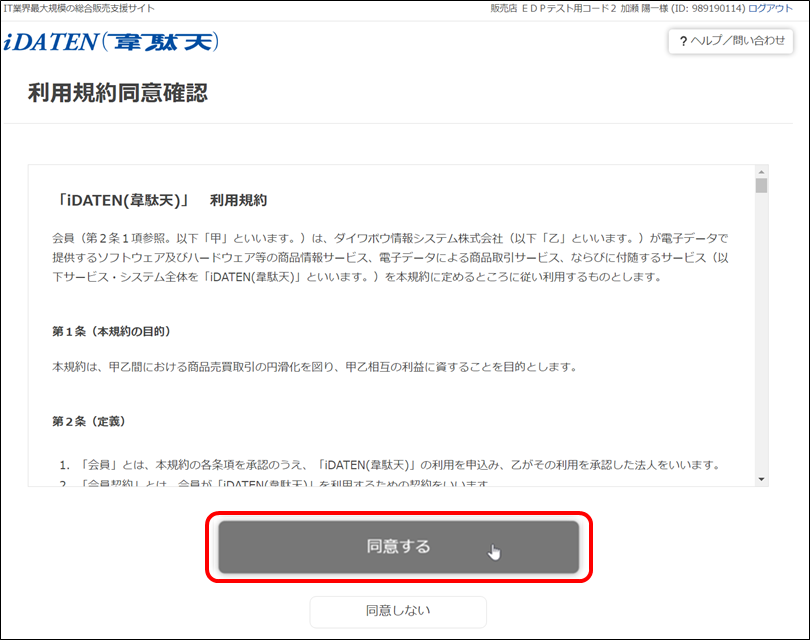Click the iDATEN (韋駄天) logo
The height and width of the screenshot is (640, 810).
(111, 42)
